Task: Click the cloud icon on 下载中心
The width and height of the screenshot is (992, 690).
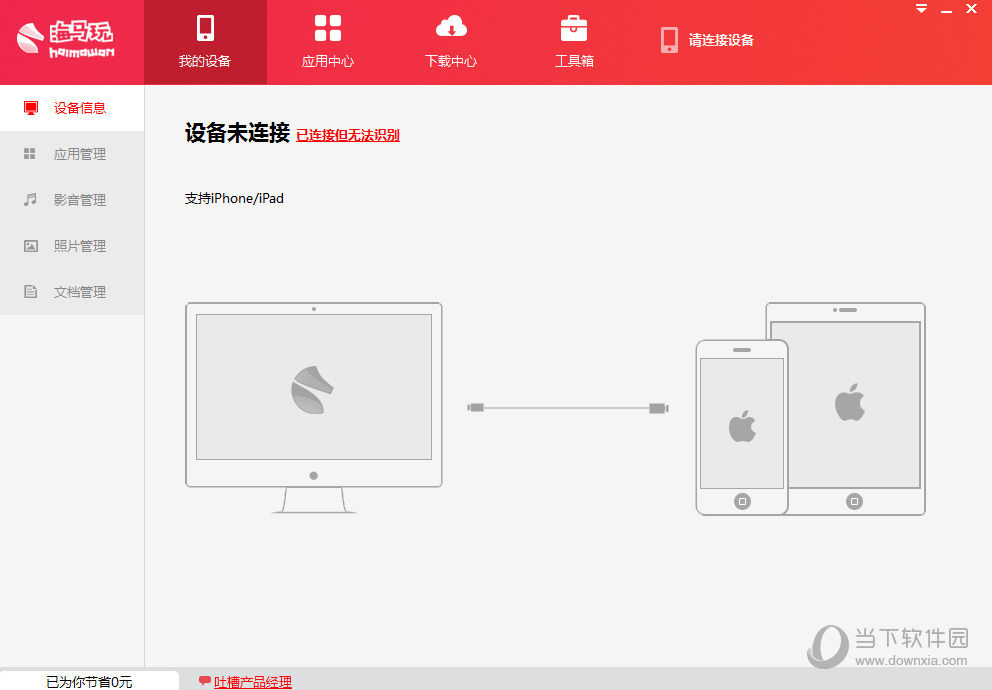Action: coord(450,27)
